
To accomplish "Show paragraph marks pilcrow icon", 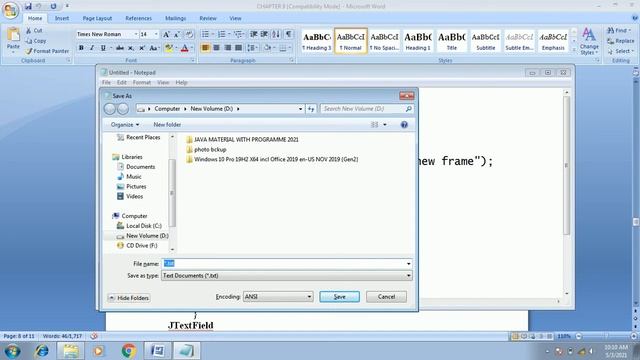I will 289,34.
